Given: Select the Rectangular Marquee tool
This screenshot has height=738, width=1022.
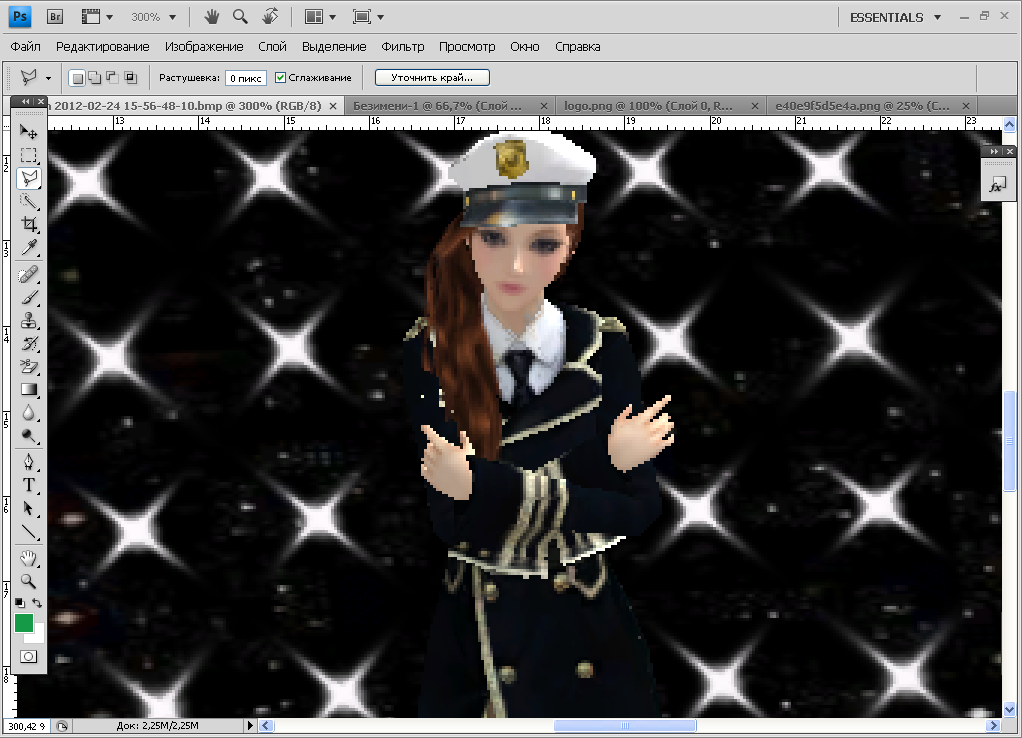Looking at the screenshot, I should tap(29, 155).
